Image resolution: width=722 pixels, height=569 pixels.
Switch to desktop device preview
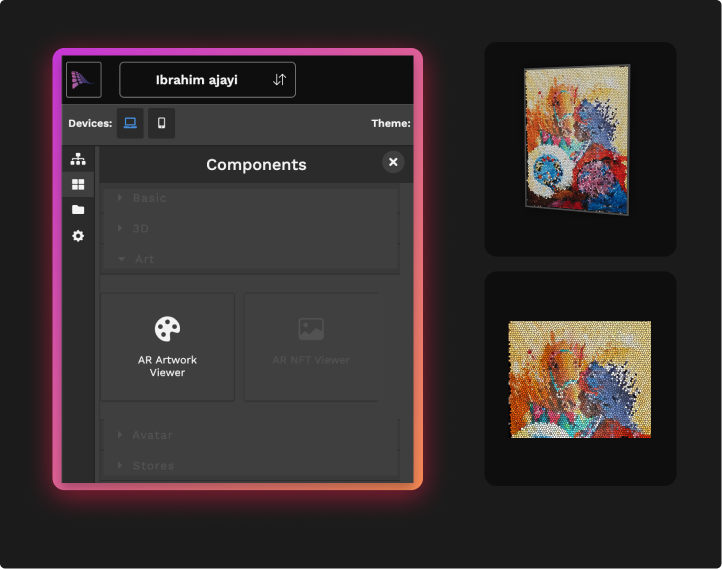(130, 123)
